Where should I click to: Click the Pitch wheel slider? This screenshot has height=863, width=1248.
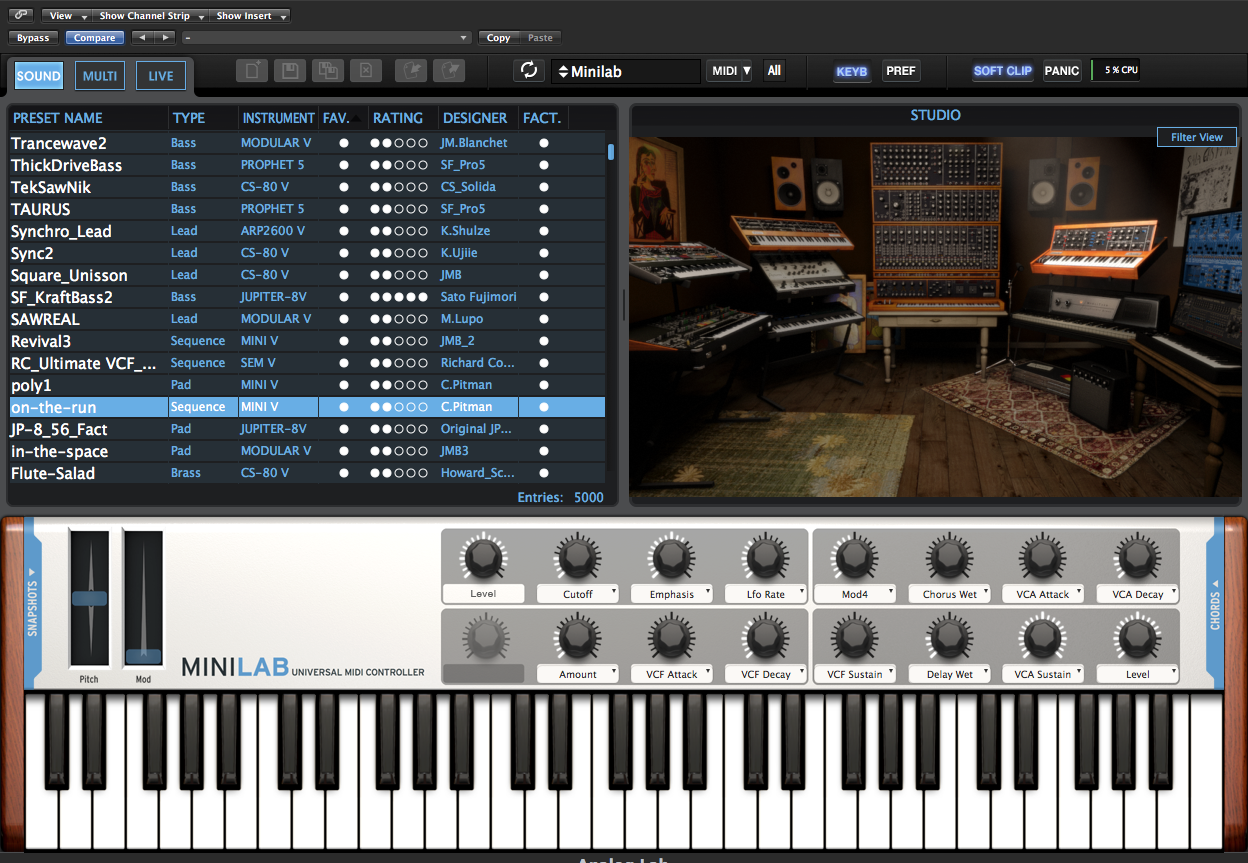89,599
